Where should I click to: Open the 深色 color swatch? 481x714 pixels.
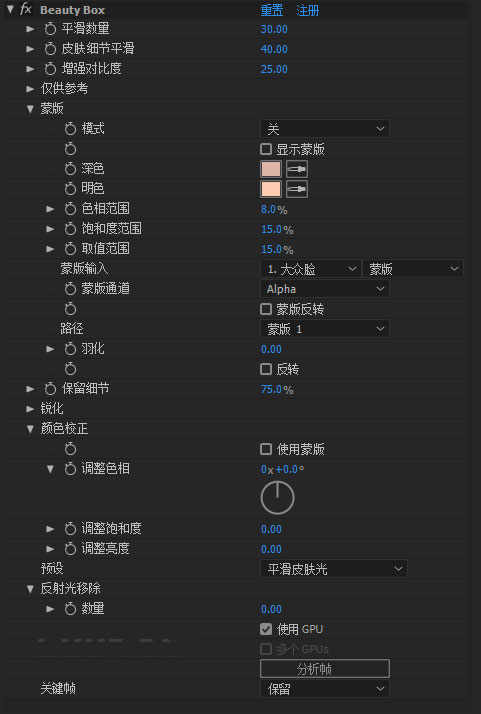[x=271, y=169]
